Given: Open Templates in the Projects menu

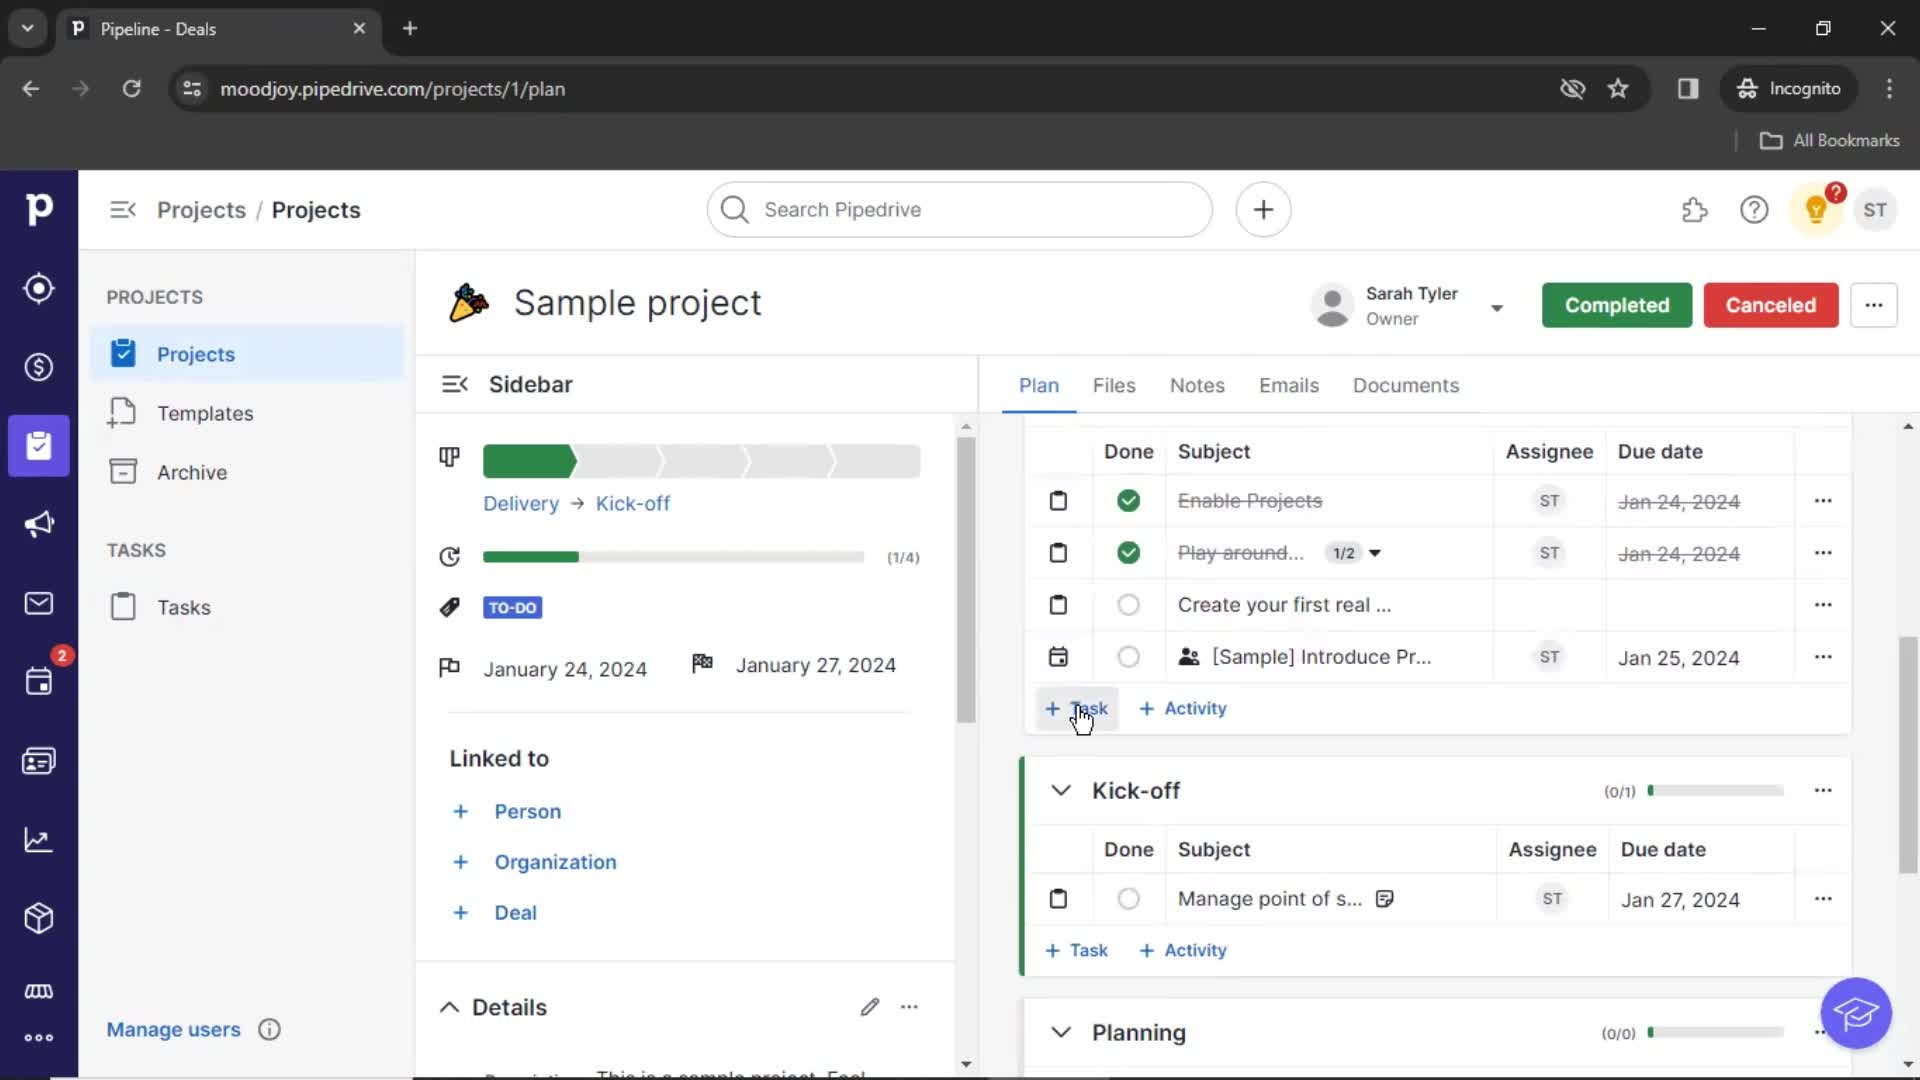Looking at the screenshot, I should (248, 413).
